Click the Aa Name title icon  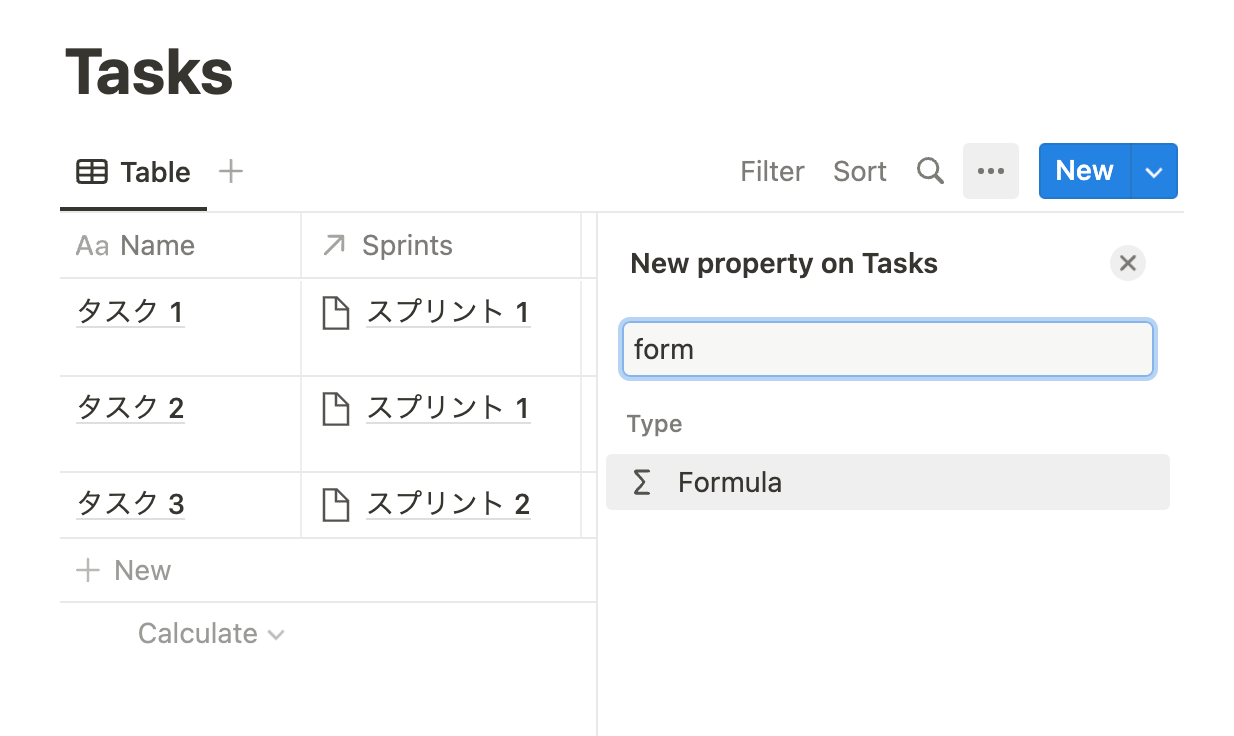tap(92, 246)
